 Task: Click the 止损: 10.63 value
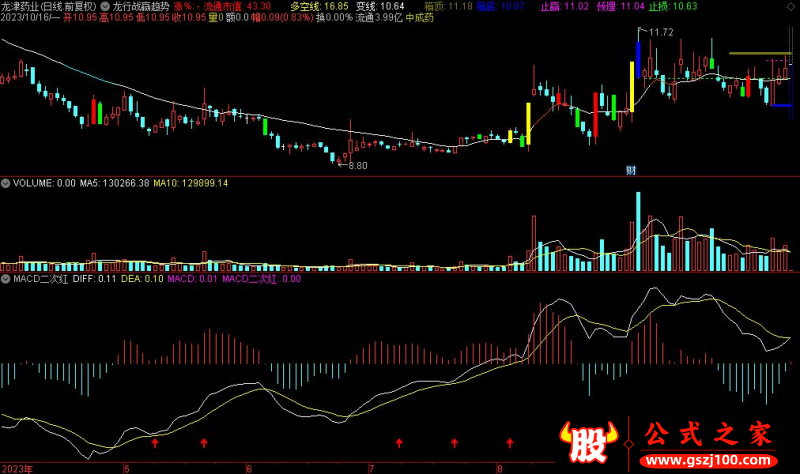pos(673,7)
